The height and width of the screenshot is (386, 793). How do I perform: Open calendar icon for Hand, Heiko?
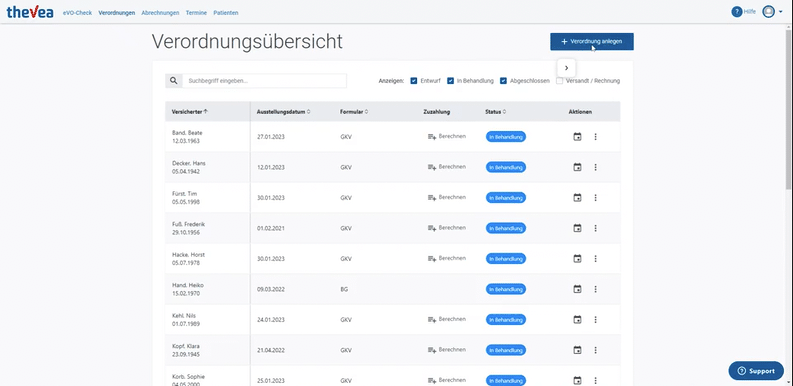pos(577,289)
